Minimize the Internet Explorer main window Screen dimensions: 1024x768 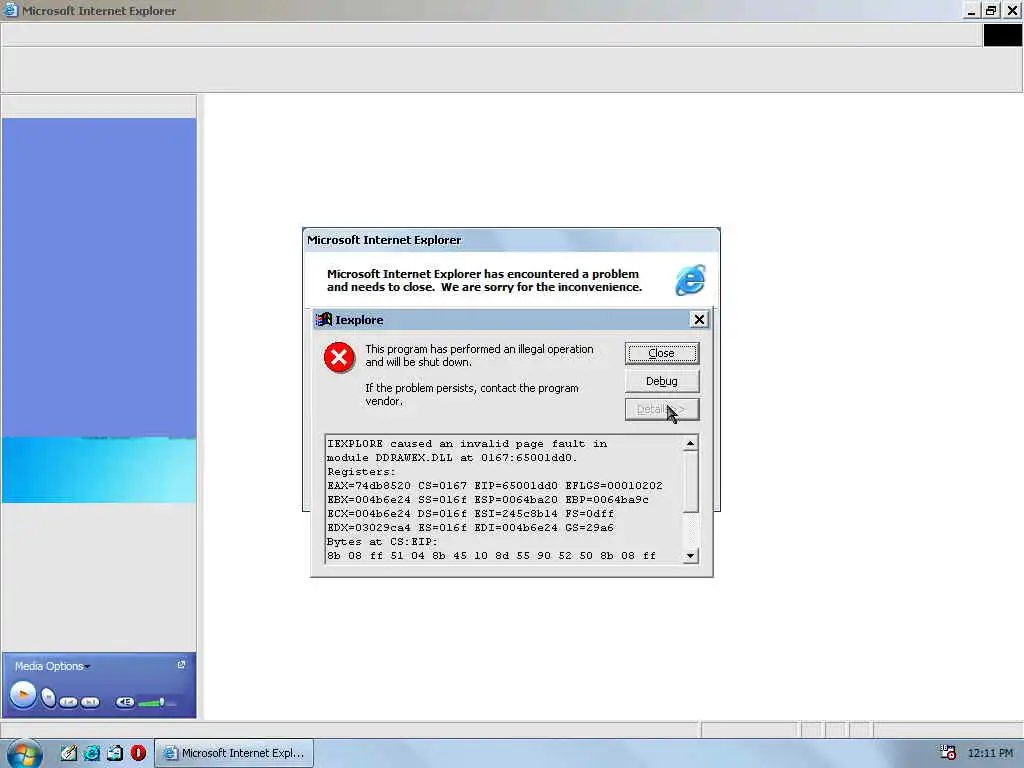click(971, 10)
